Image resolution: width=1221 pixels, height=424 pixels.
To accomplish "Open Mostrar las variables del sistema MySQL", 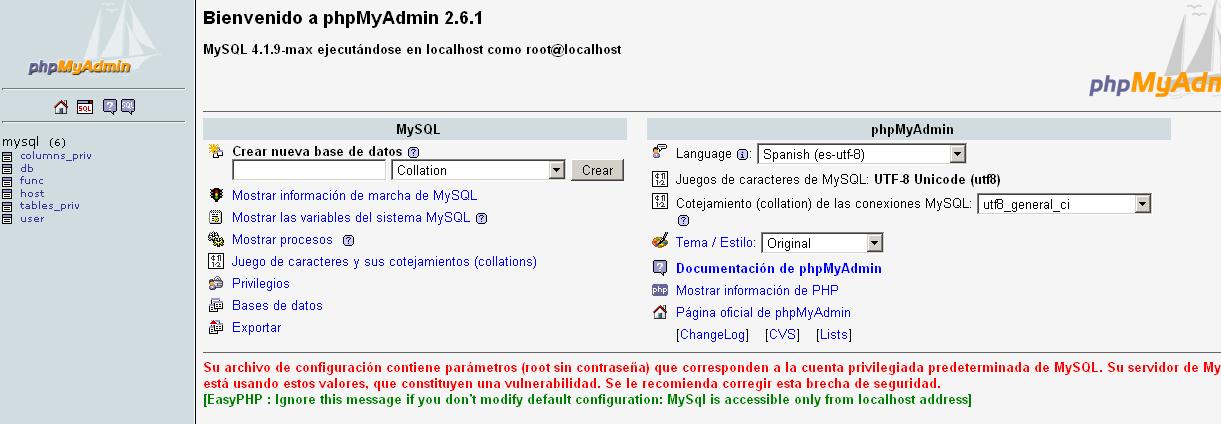I will pos(351,218).
